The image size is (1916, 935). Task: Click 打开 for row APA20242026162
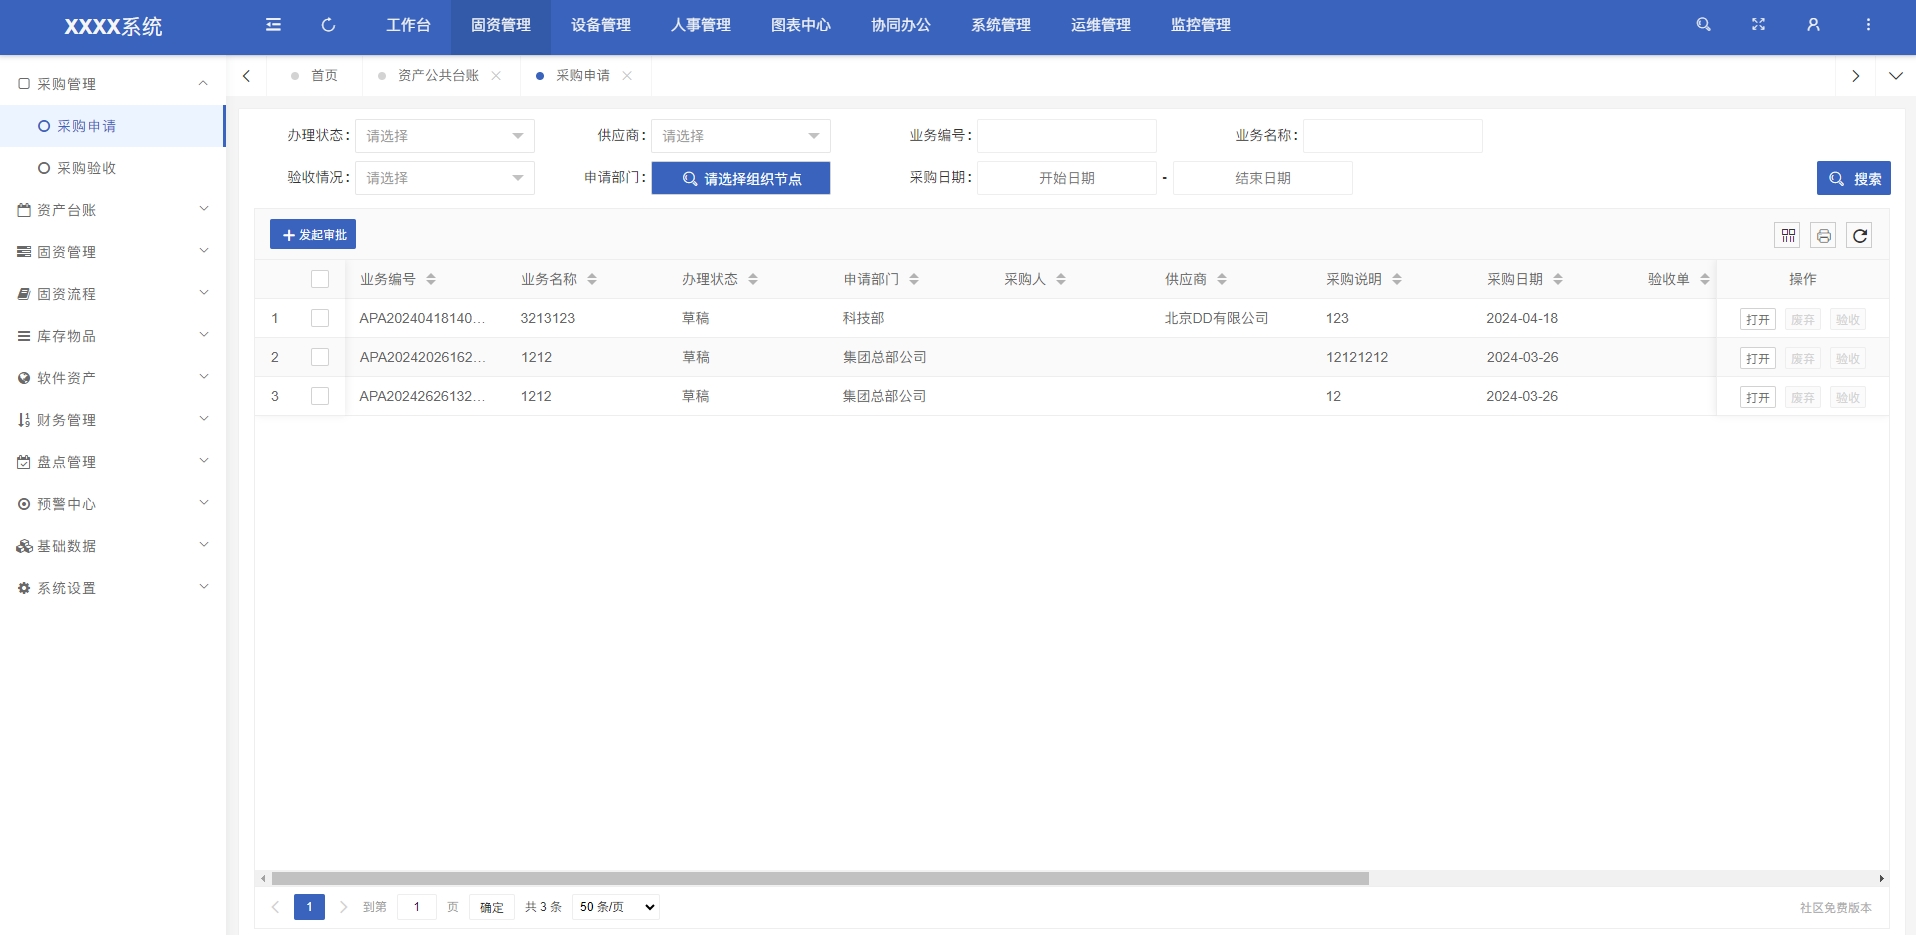click(1757, 359)
